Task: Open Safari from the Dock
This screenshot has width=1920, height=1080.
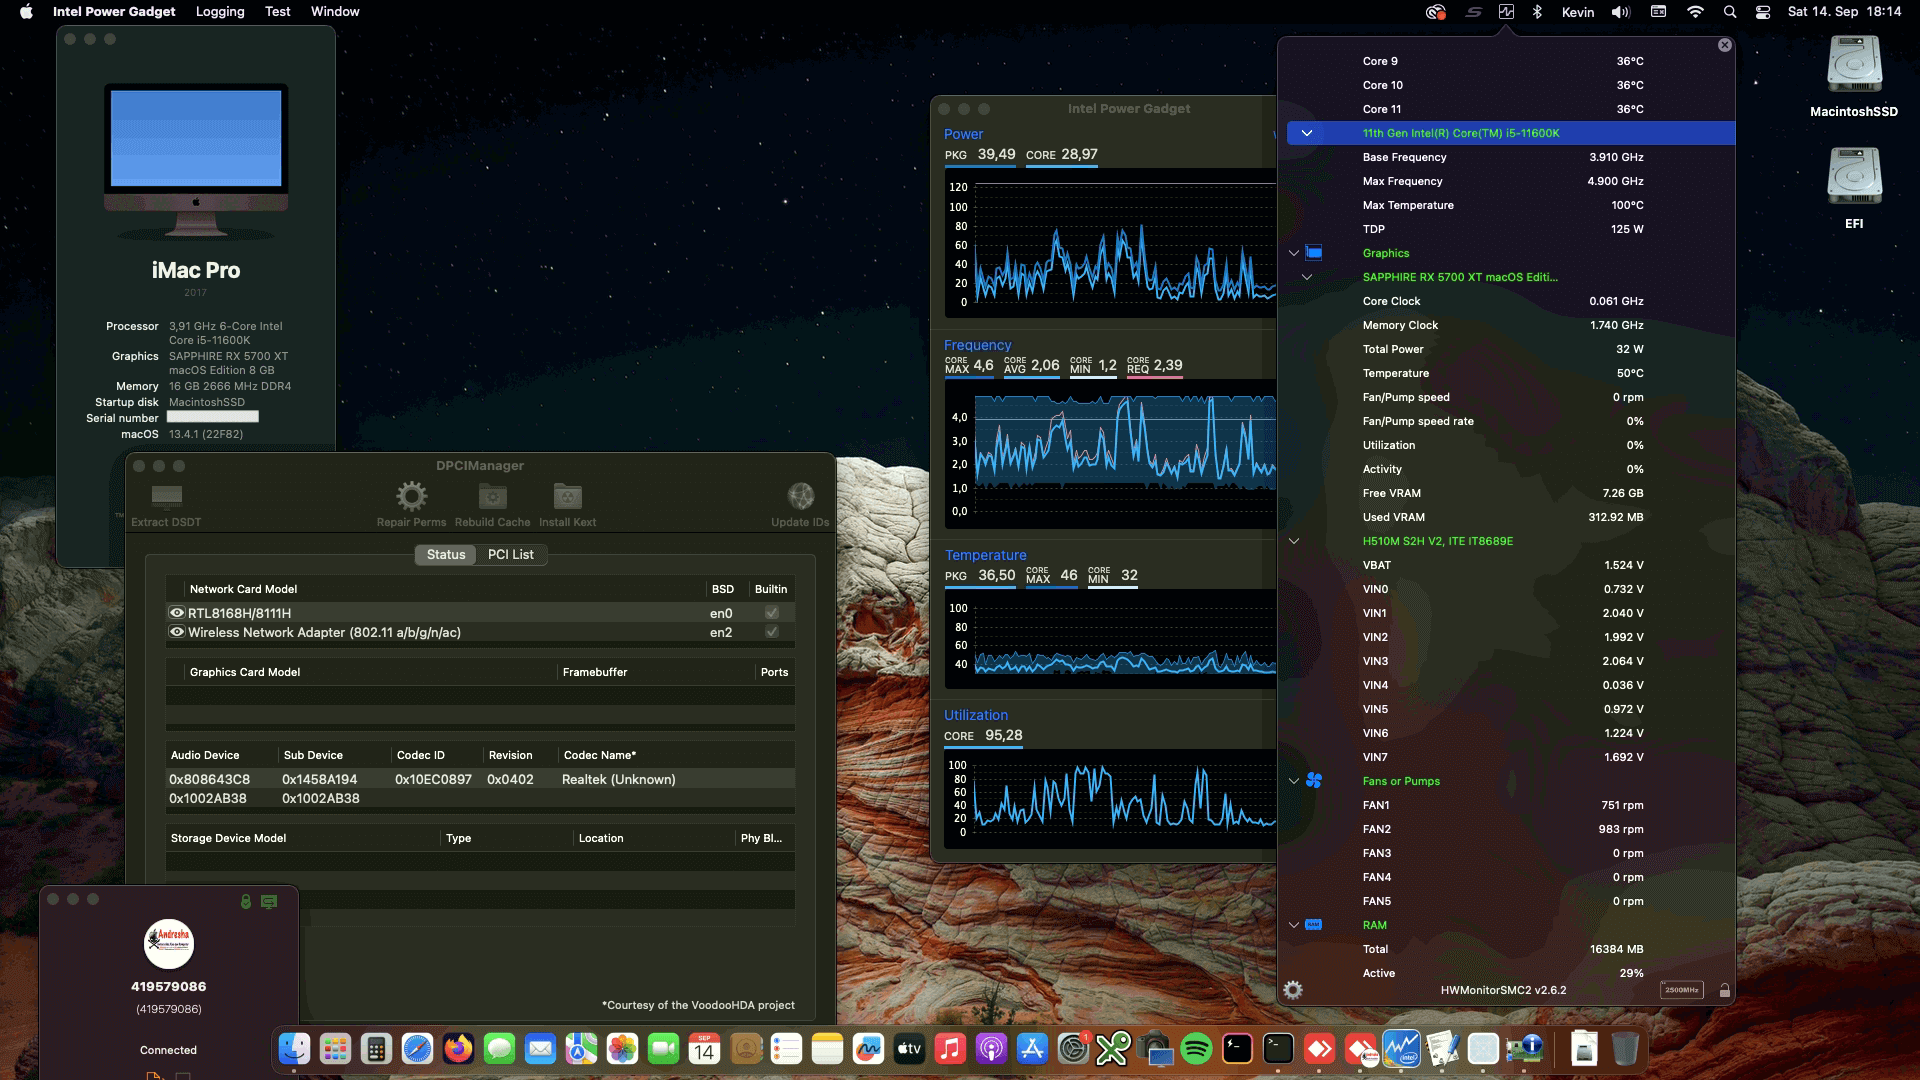Action: (x=417, y=1048)
